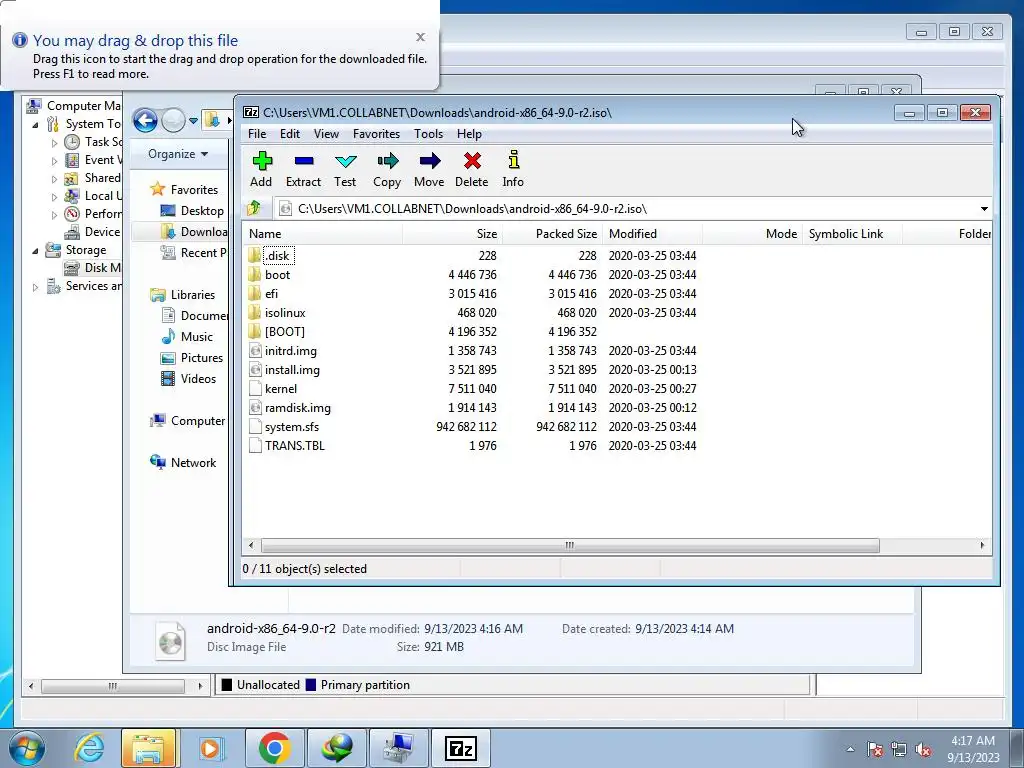Expand the 7-Zip address path dropdown
Image resolution: width=1024 pixels, height=768 pixels.
coord(984,209)
